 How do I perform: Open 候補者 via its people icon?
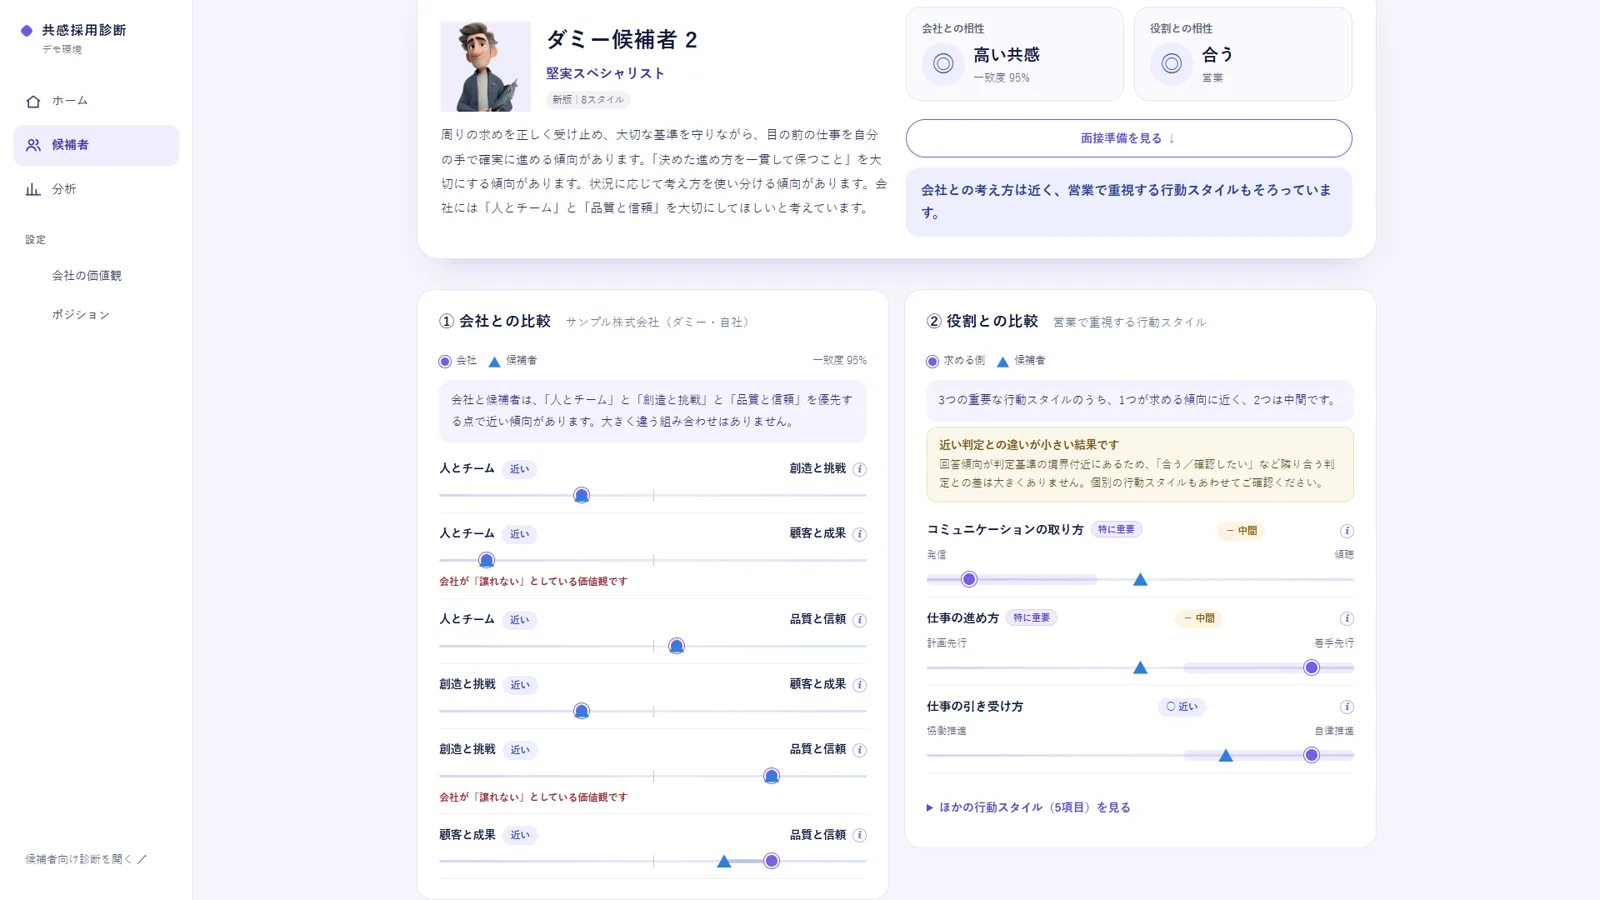click(33, 145)
